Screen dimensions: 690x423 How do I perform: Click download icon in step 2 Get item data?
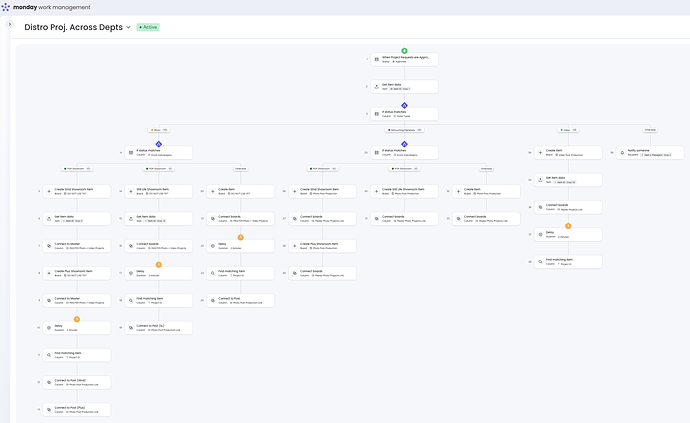tap(377, 87)
